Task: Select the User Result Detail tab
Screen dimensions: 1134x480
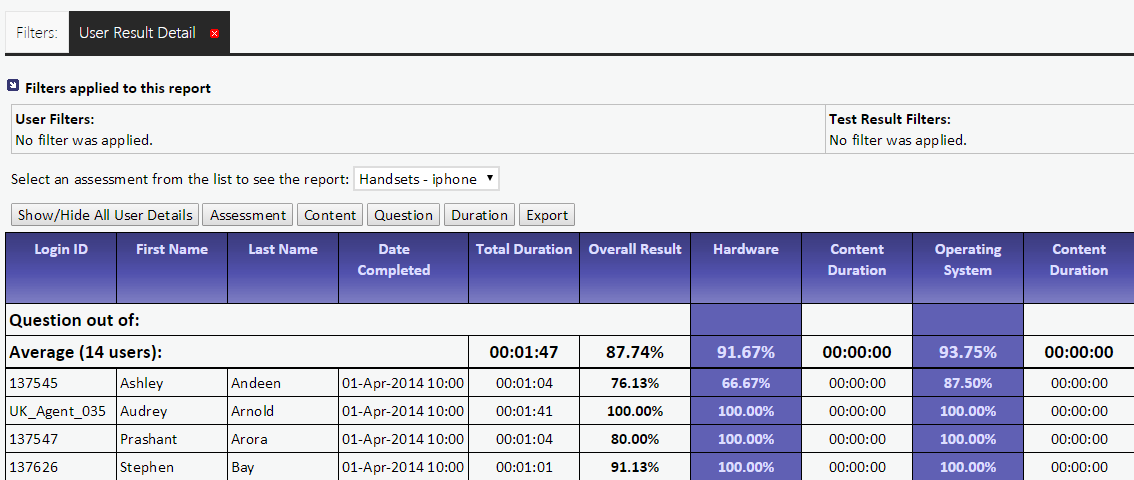Action: pos(137,32)
